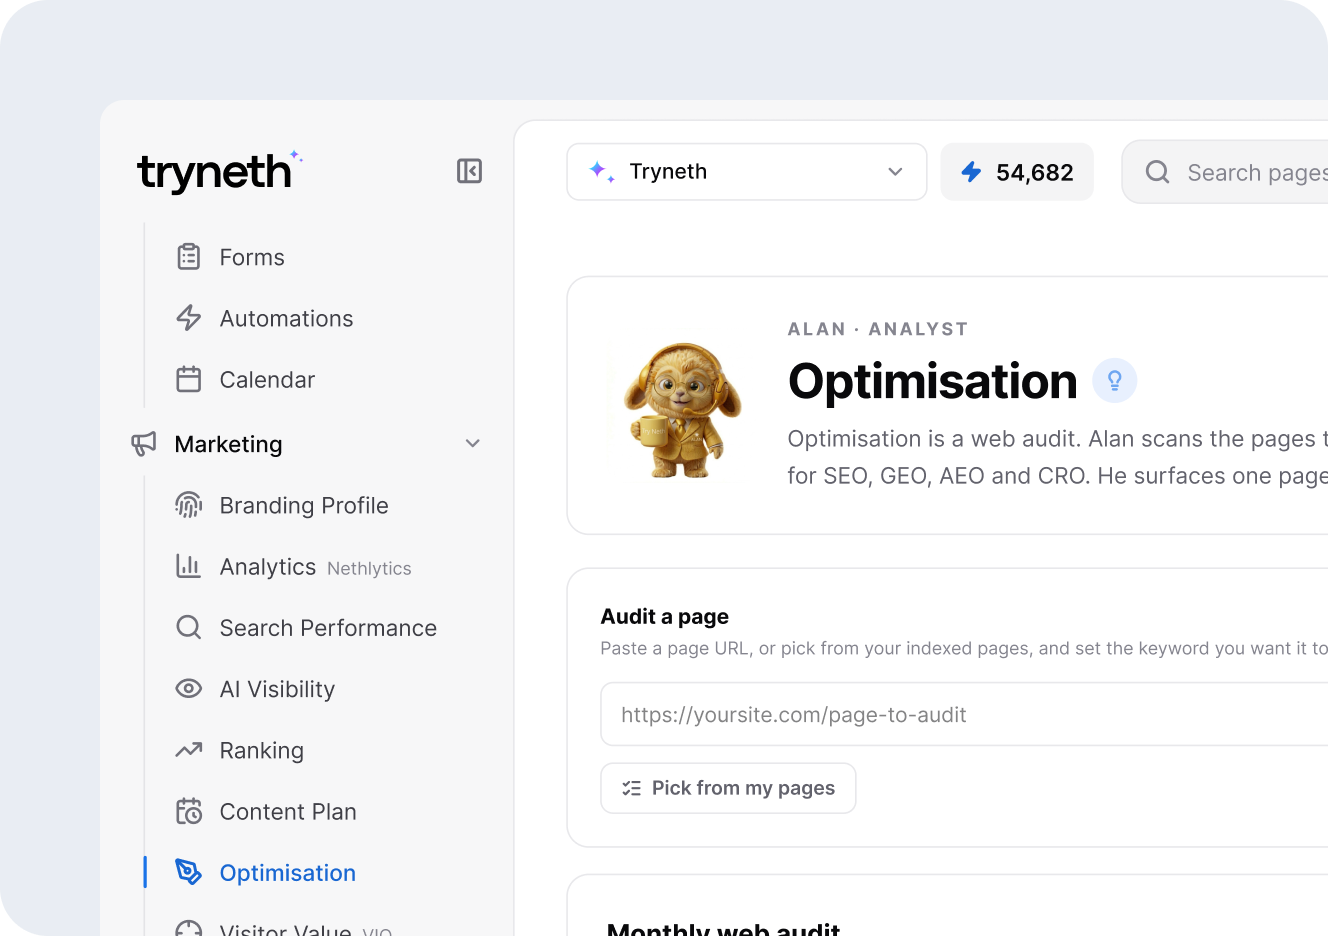Click the Audit a page heading

point(665,617)
